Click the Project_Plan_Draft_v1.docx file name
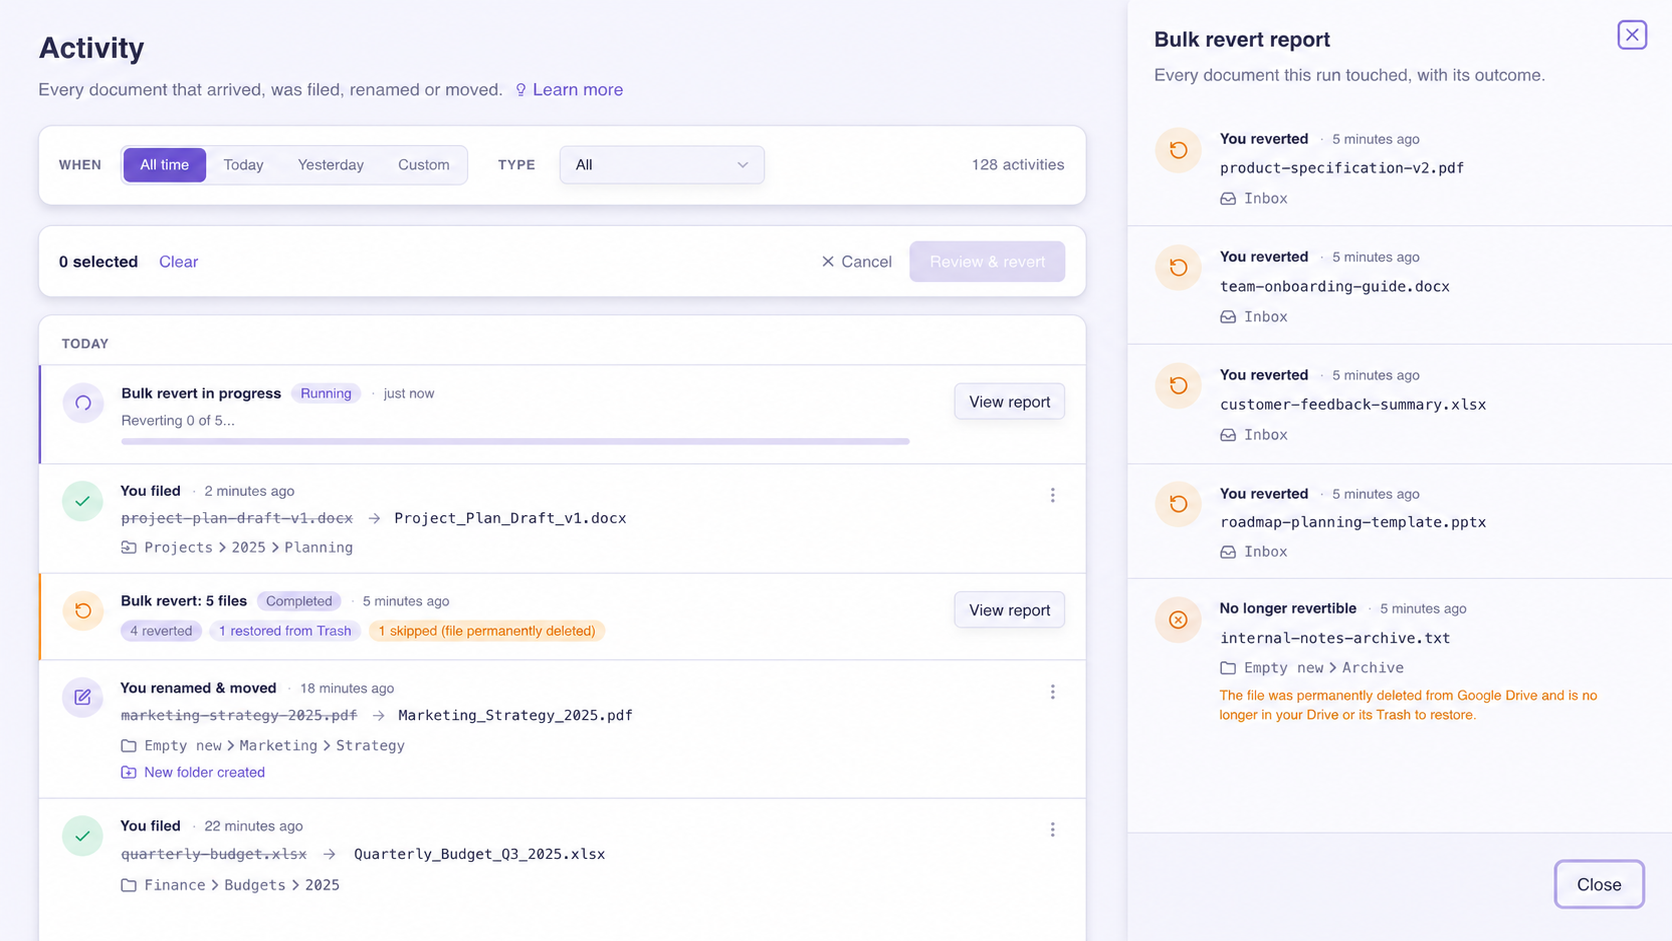1672x941 pixels. (510, 518)
